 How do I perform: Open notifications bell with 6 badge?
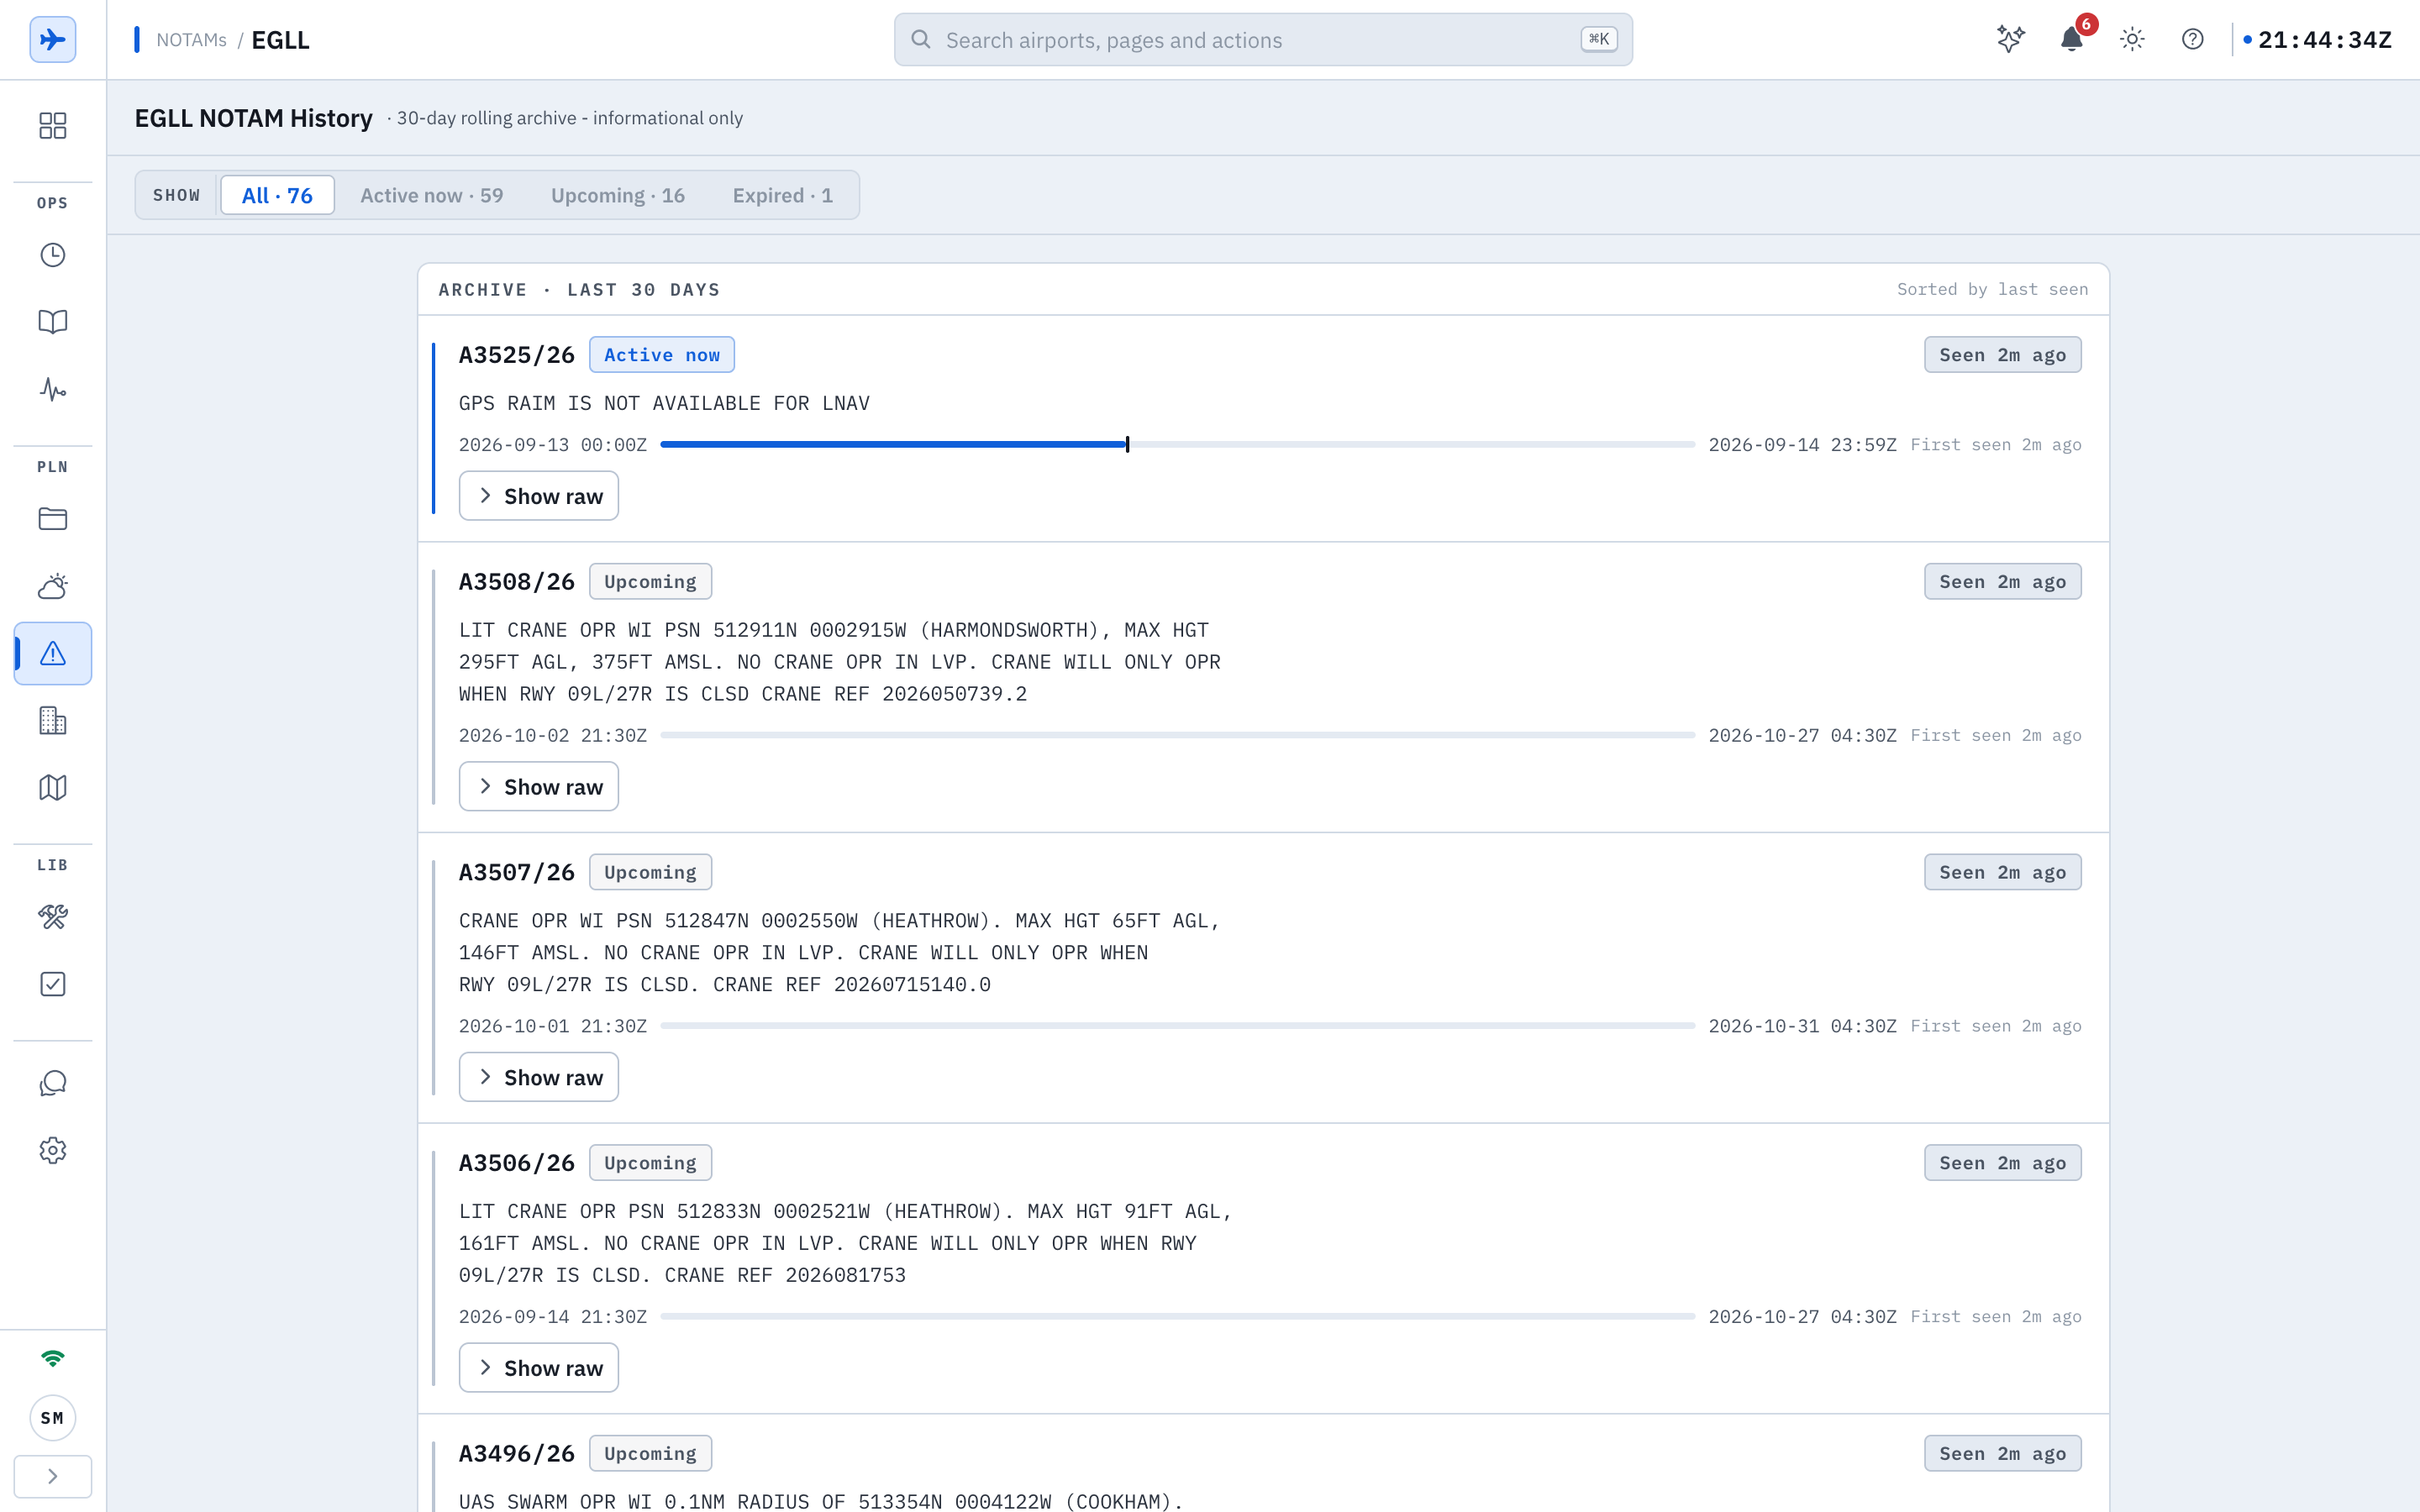pos(2072,40)
